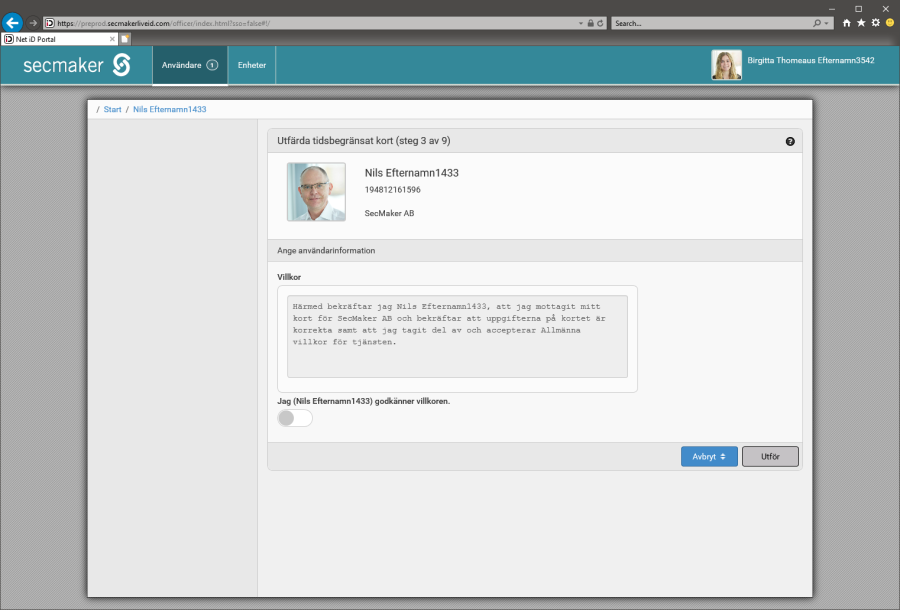Toggle the godkänner villkoren switch on
This screenshot has height=610, width=900.
click(x=295, y=418)
